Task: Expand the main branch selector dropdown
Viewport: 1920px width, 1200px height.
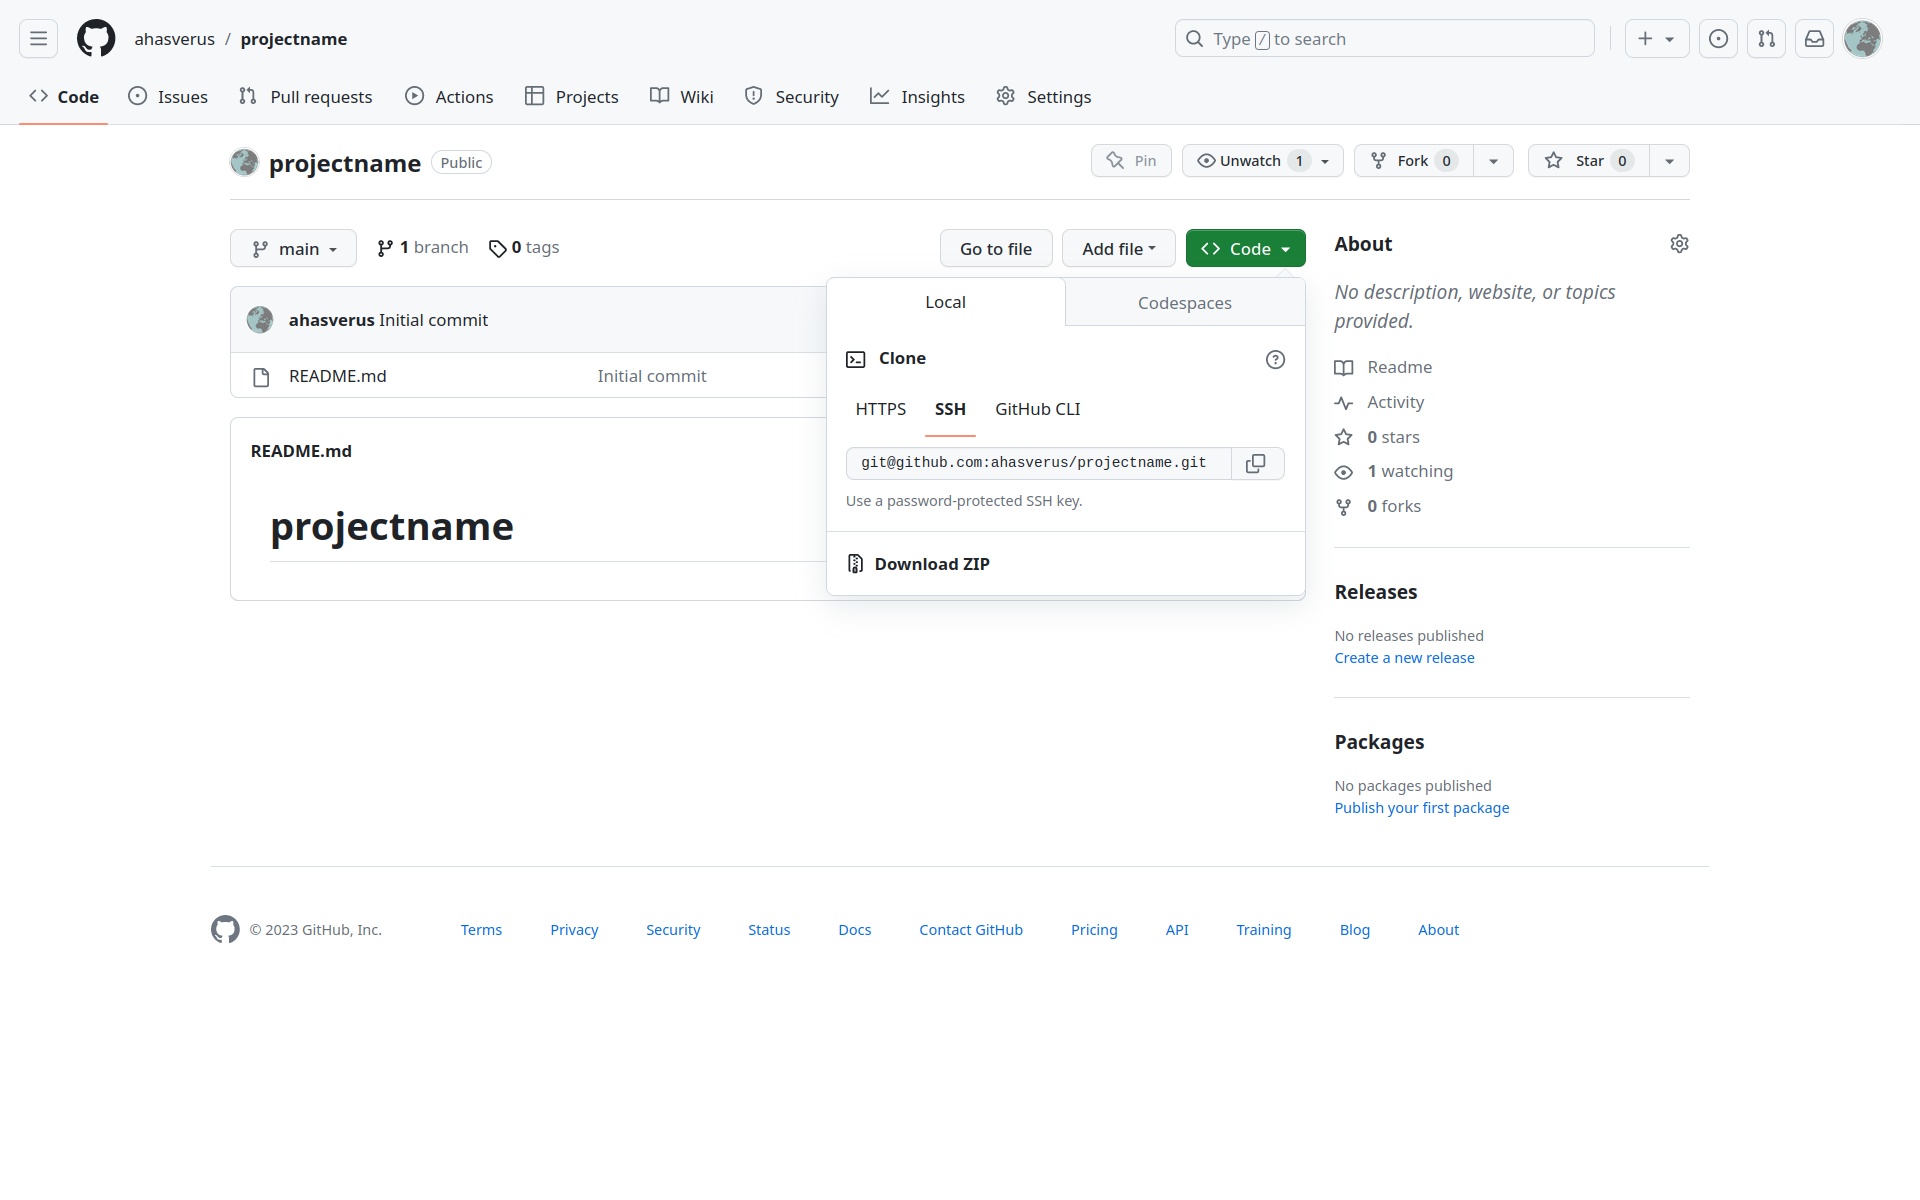Action: (x=293, y=249)
